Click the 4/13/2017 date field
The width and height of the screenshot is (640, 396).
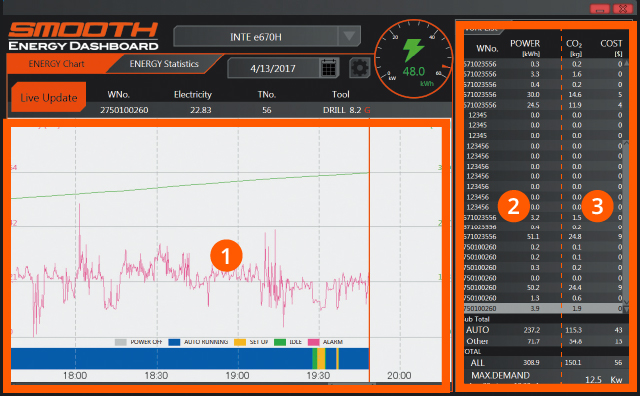[x=273, y=68]
